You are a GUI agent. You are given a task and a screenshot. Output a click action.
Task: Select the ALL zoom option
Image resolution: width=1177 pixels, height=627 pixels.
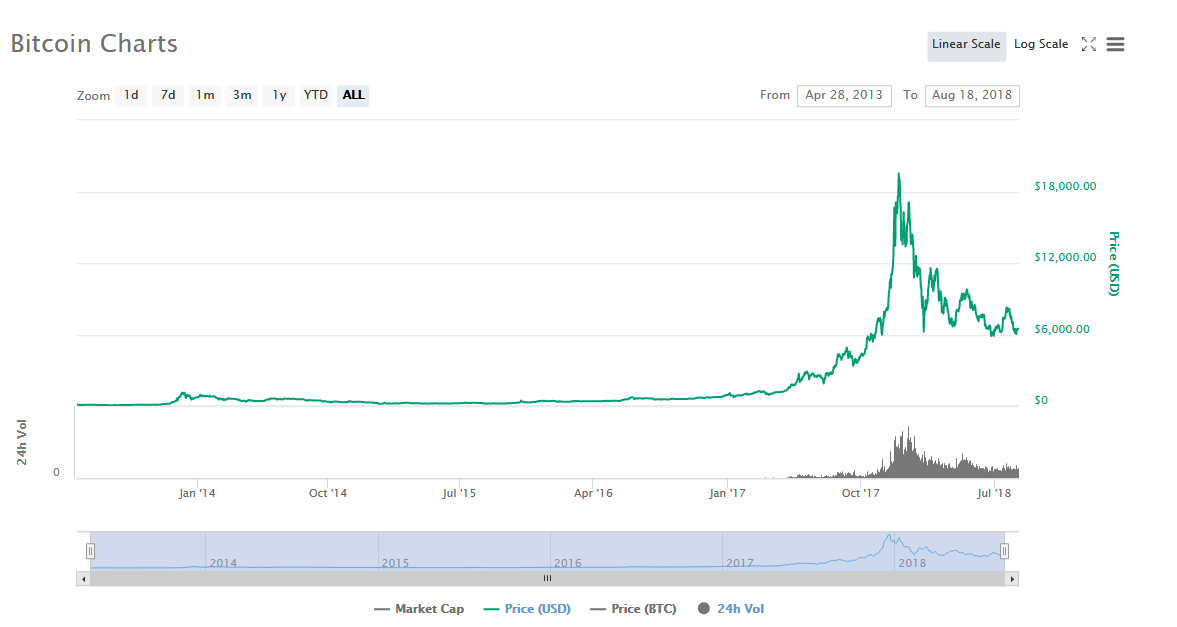coord(353,95)
